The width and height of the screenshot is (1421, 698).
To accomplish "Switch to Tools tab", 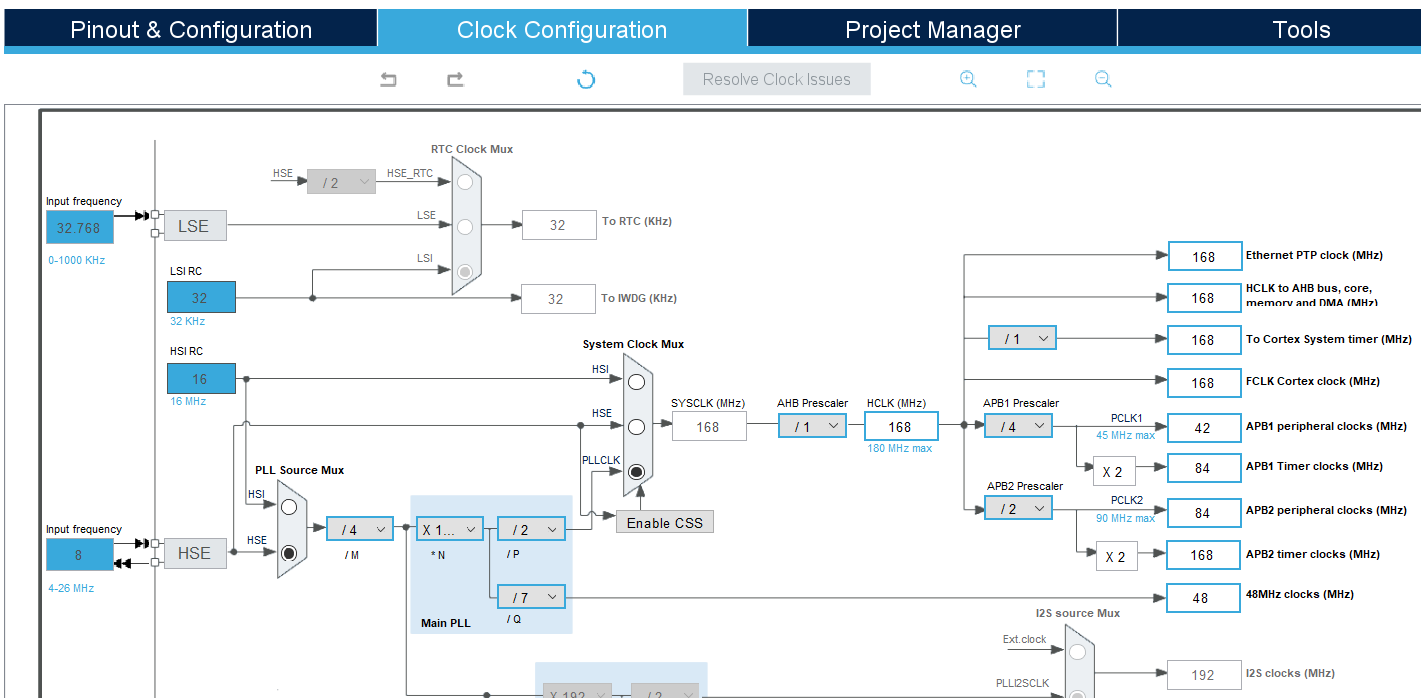I will tap(1301, 29).
